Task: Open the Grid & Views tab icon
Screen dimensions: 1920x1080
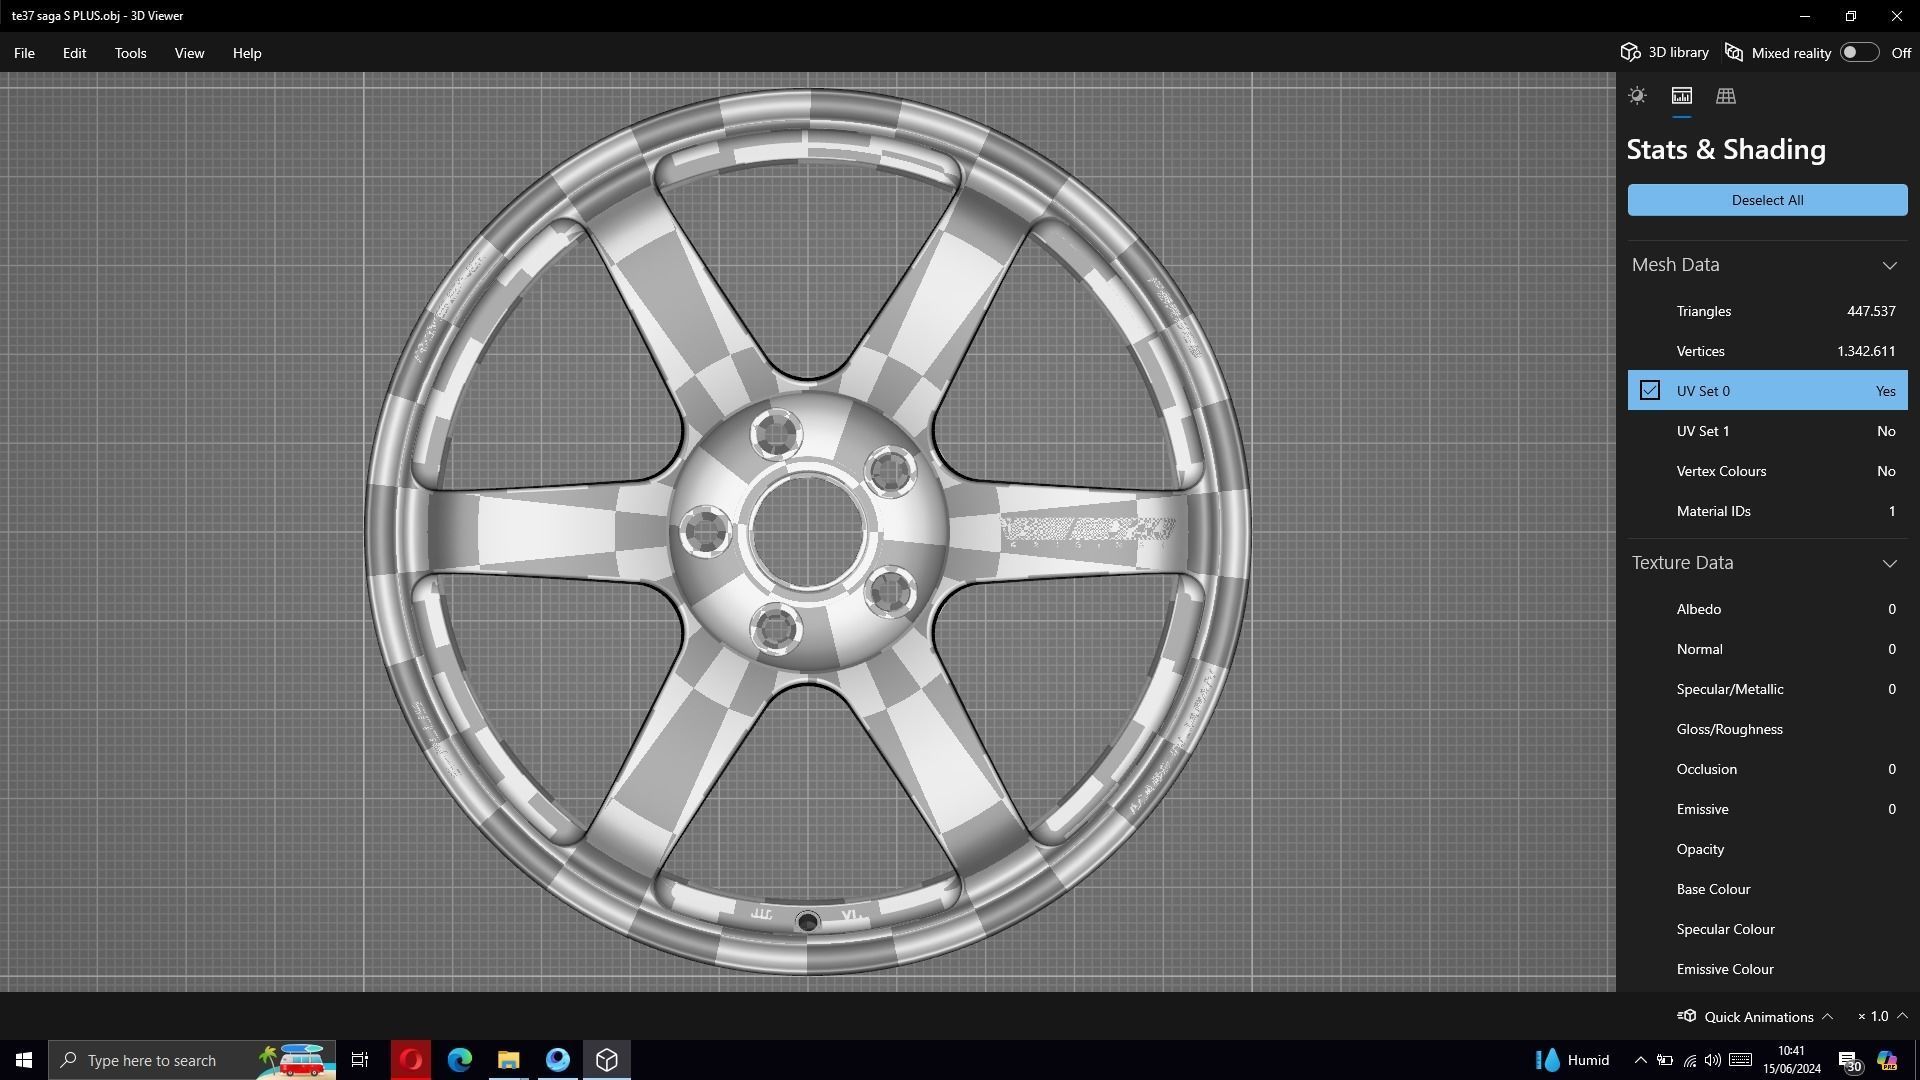Action: 1725,96
